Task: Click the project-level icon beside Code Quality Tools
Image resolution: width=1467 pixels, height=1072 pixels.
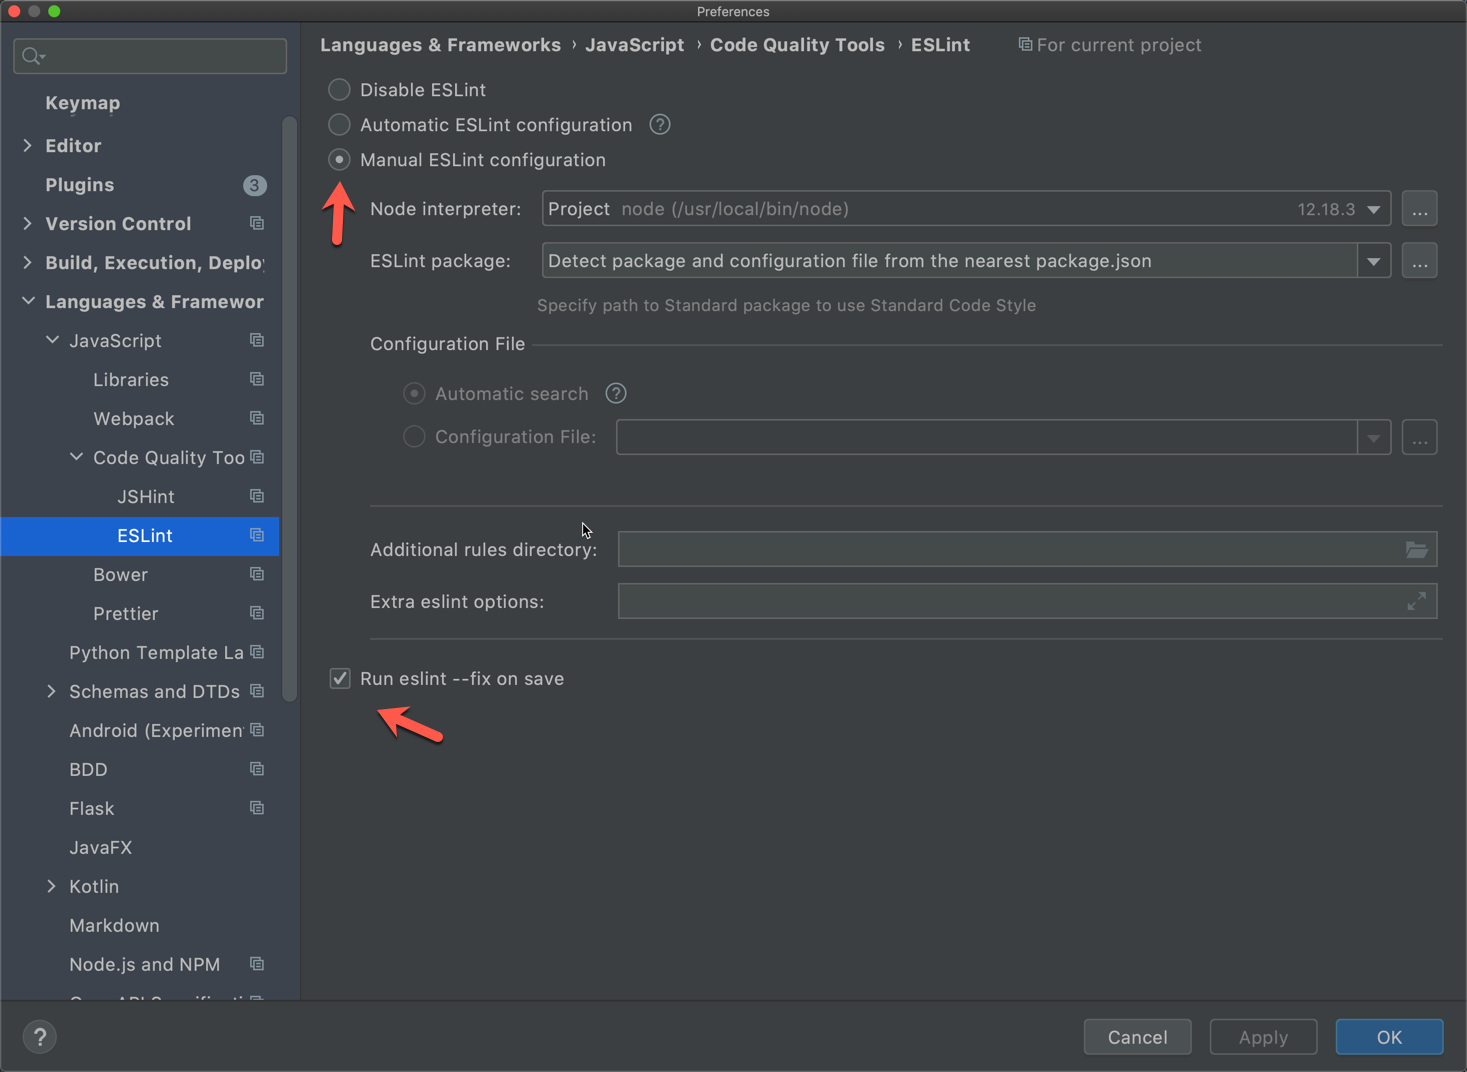Action: coord(257,458)
